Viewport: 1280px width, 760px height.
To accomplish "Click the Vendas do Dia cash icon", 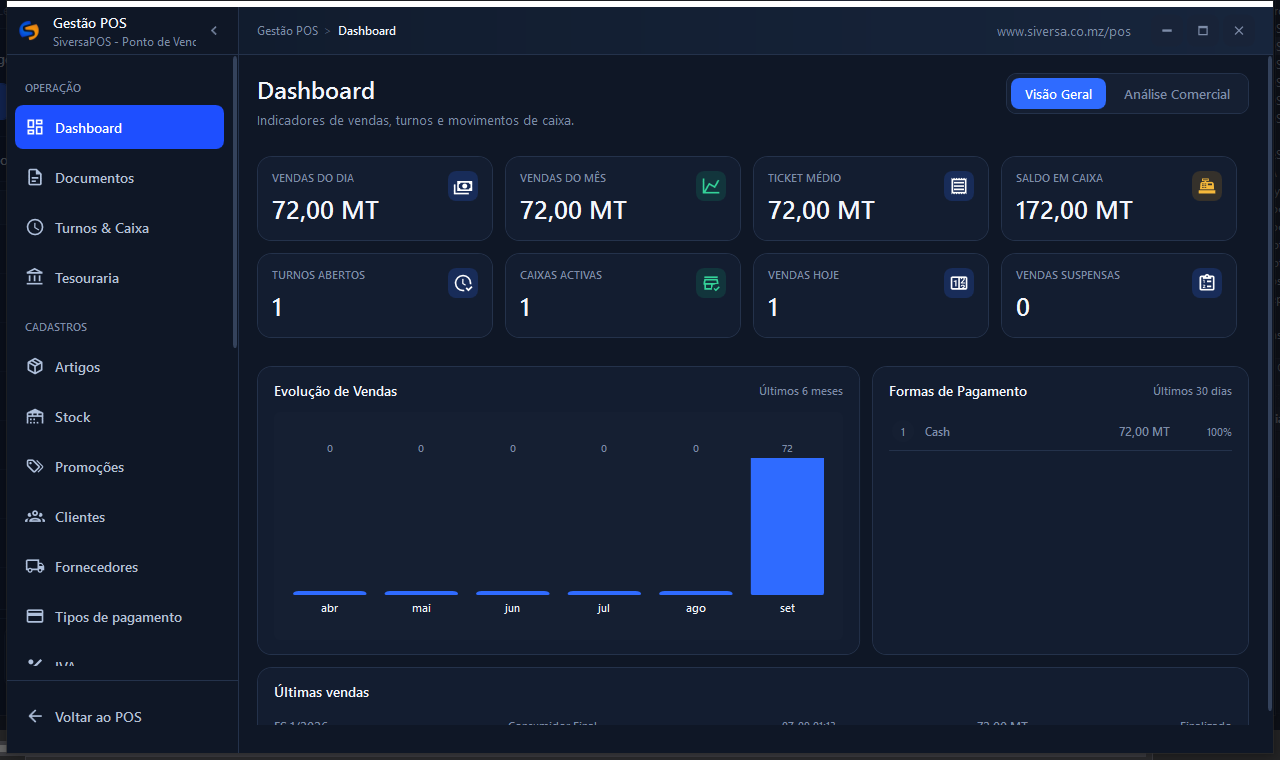I will (463, 186).
